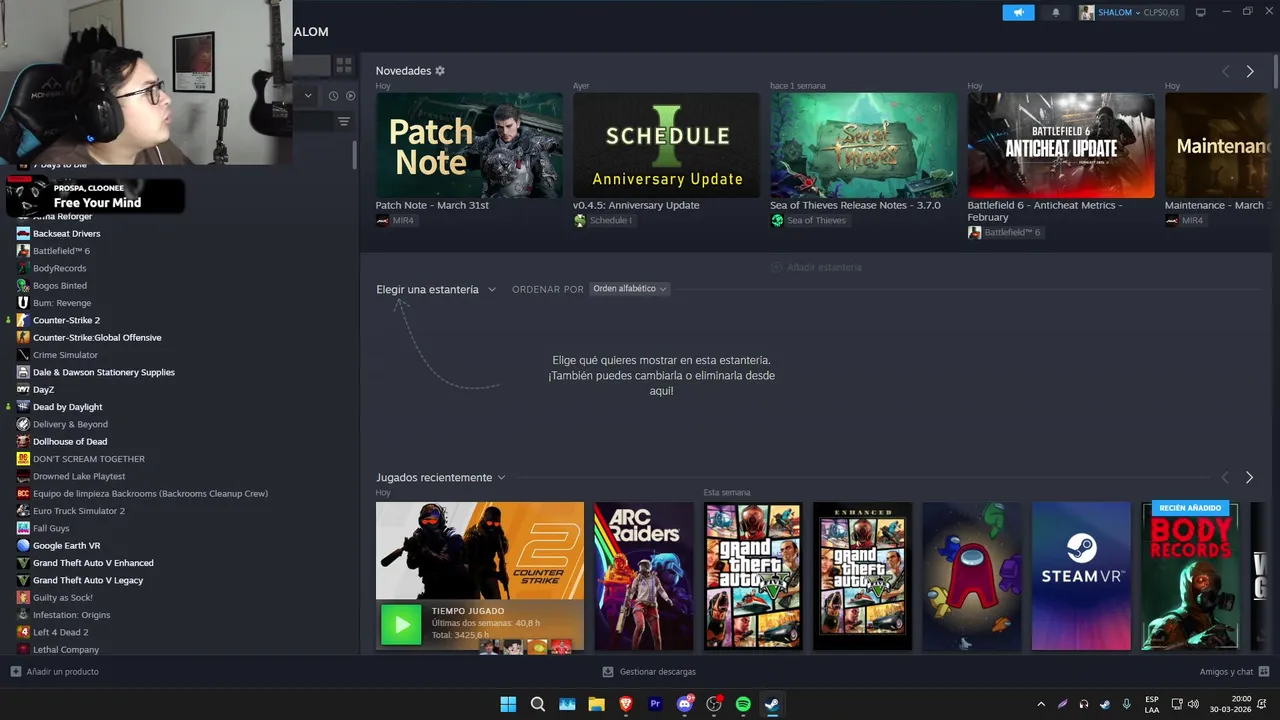The height and width of the screenshot is (720, 1280).
Task: Open Orden alfabético sort dropdown
Action: (x=629, y=289)
